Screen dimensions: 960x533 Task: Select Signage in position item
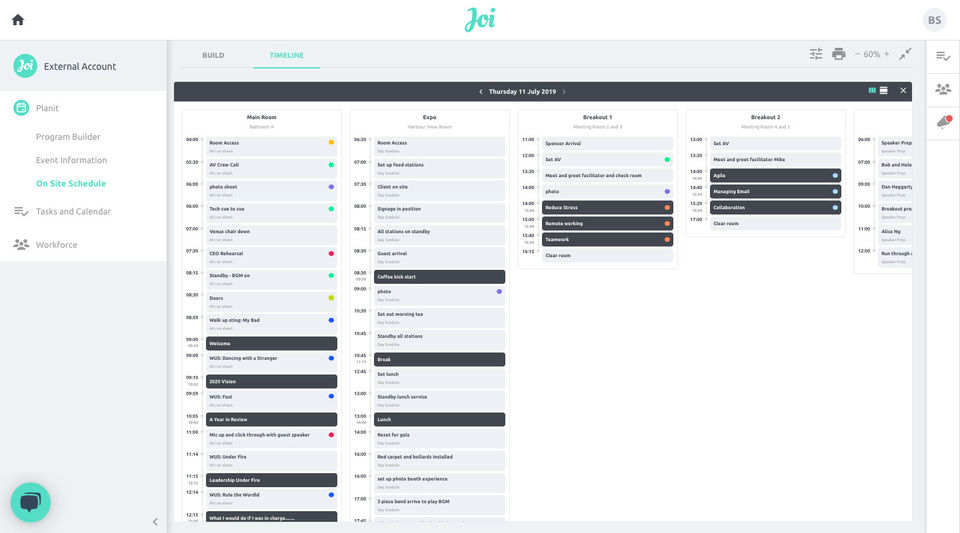tap(439, 212)
